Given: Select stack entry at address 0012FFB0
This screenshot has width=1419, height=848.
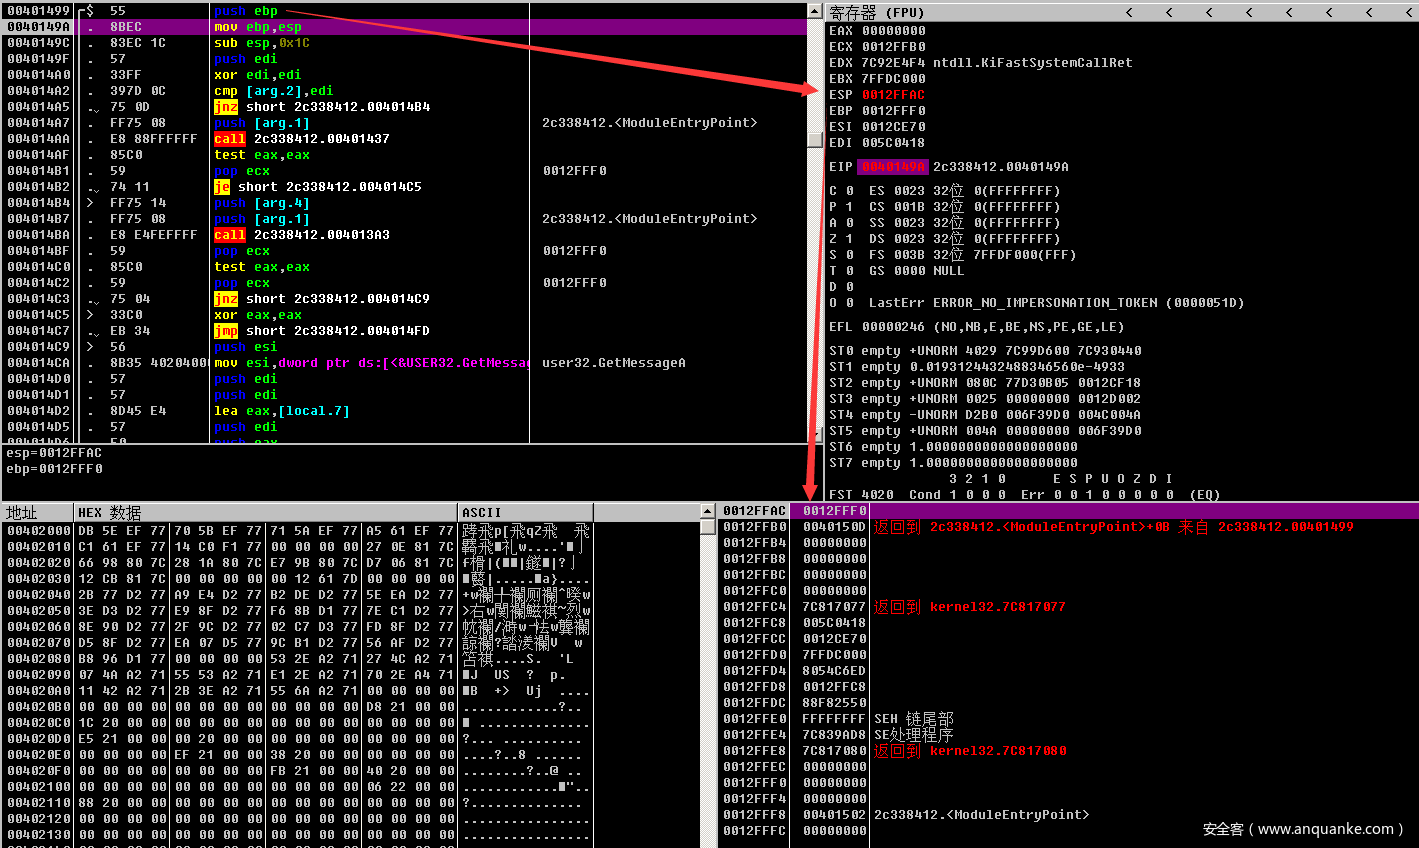Looking at the screenshot, I should tap(834, 527).
